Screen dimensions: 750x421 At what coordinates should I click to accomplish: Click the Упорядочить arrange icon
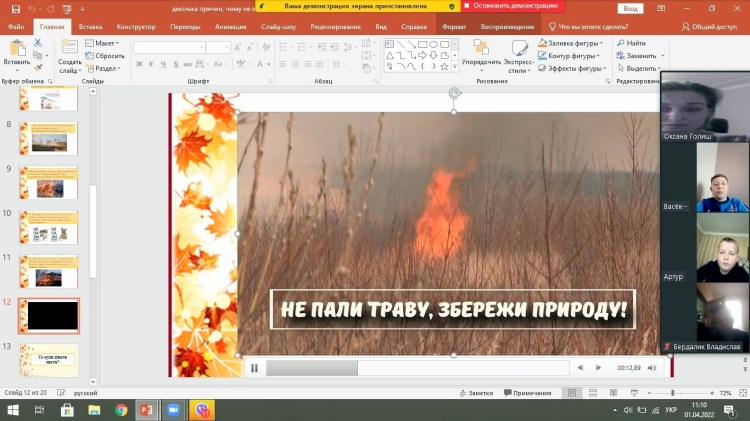click(481, 49)
